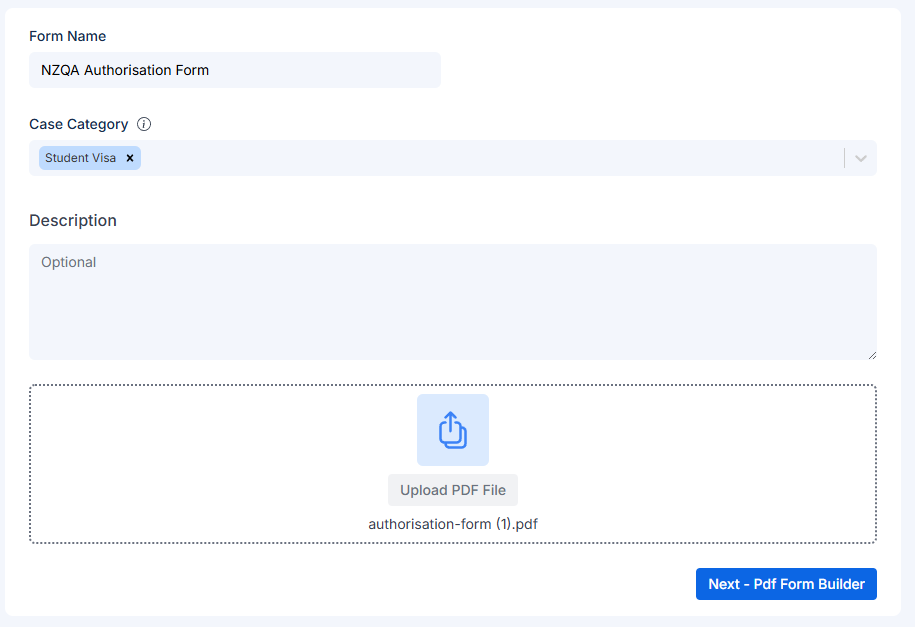This screenshot has height=627, width=915.
Task: Open the authorisation-form (1).pdf filename
Action: 452,523
